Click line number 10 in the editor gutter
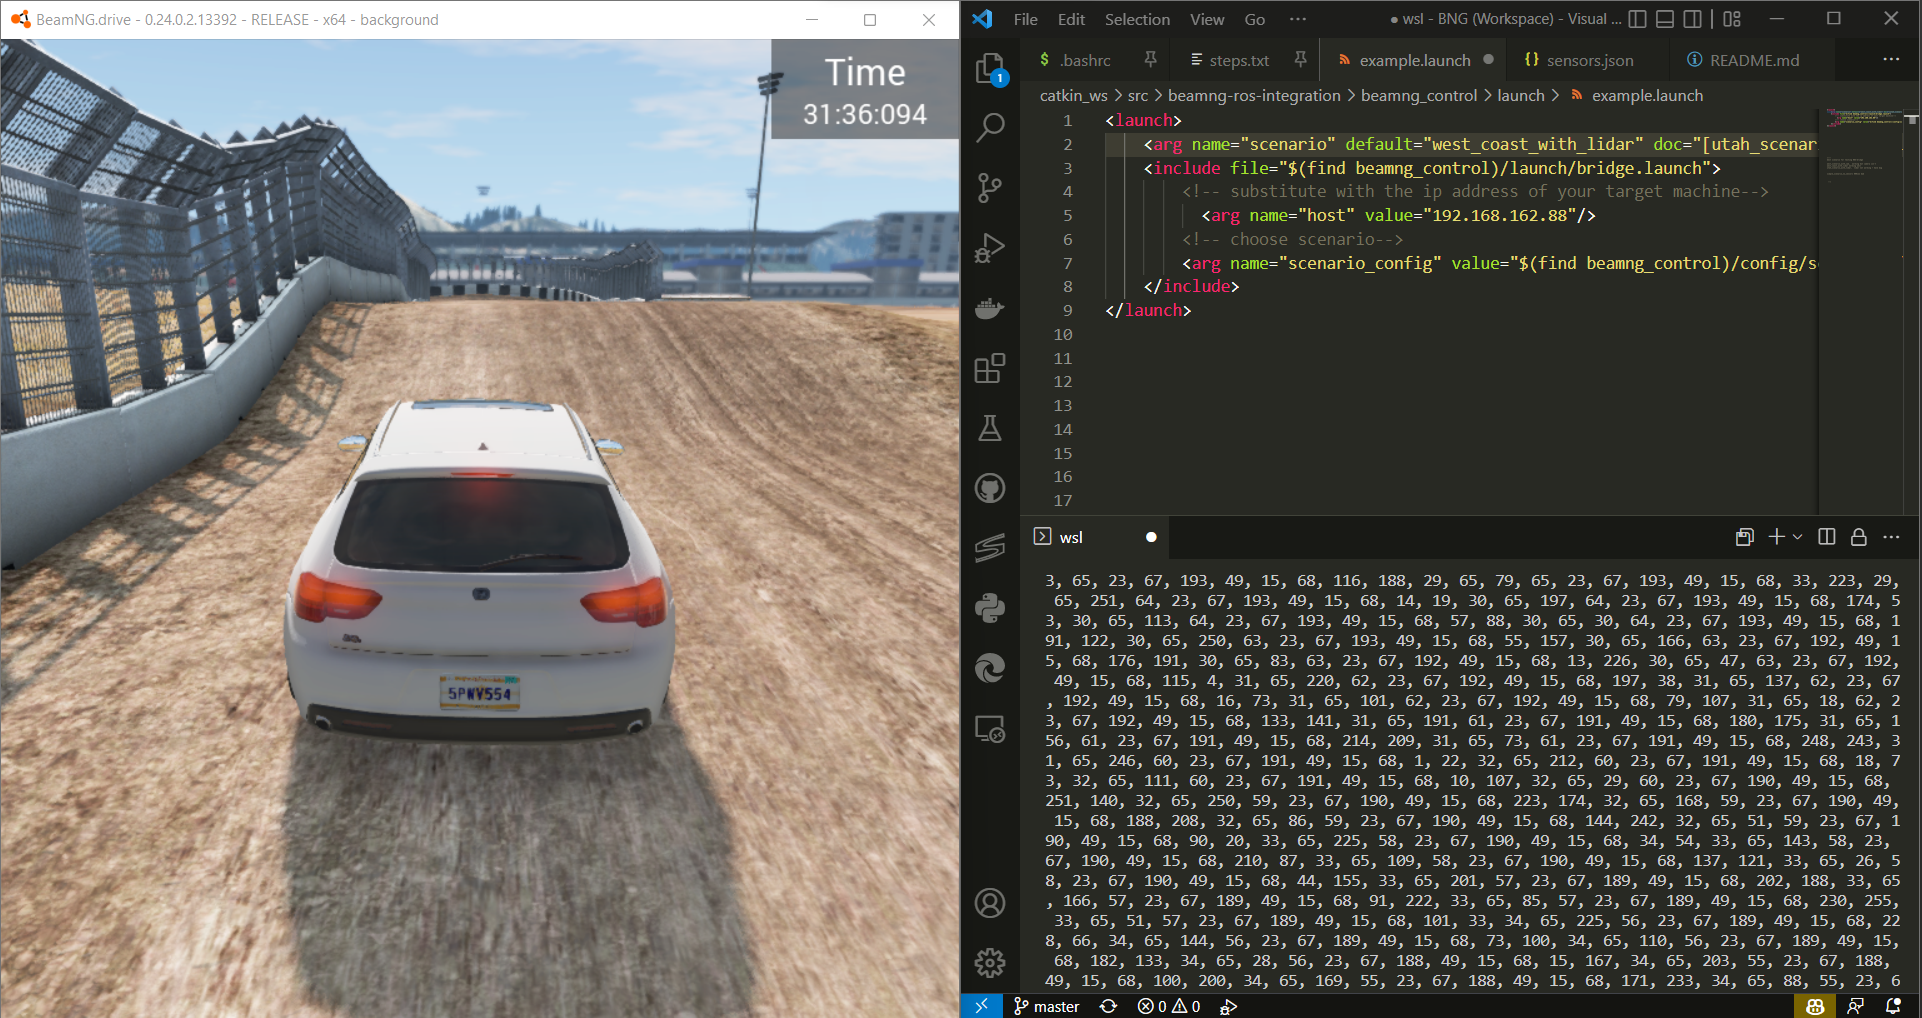The image size is (1922, 1018). 1062,334
